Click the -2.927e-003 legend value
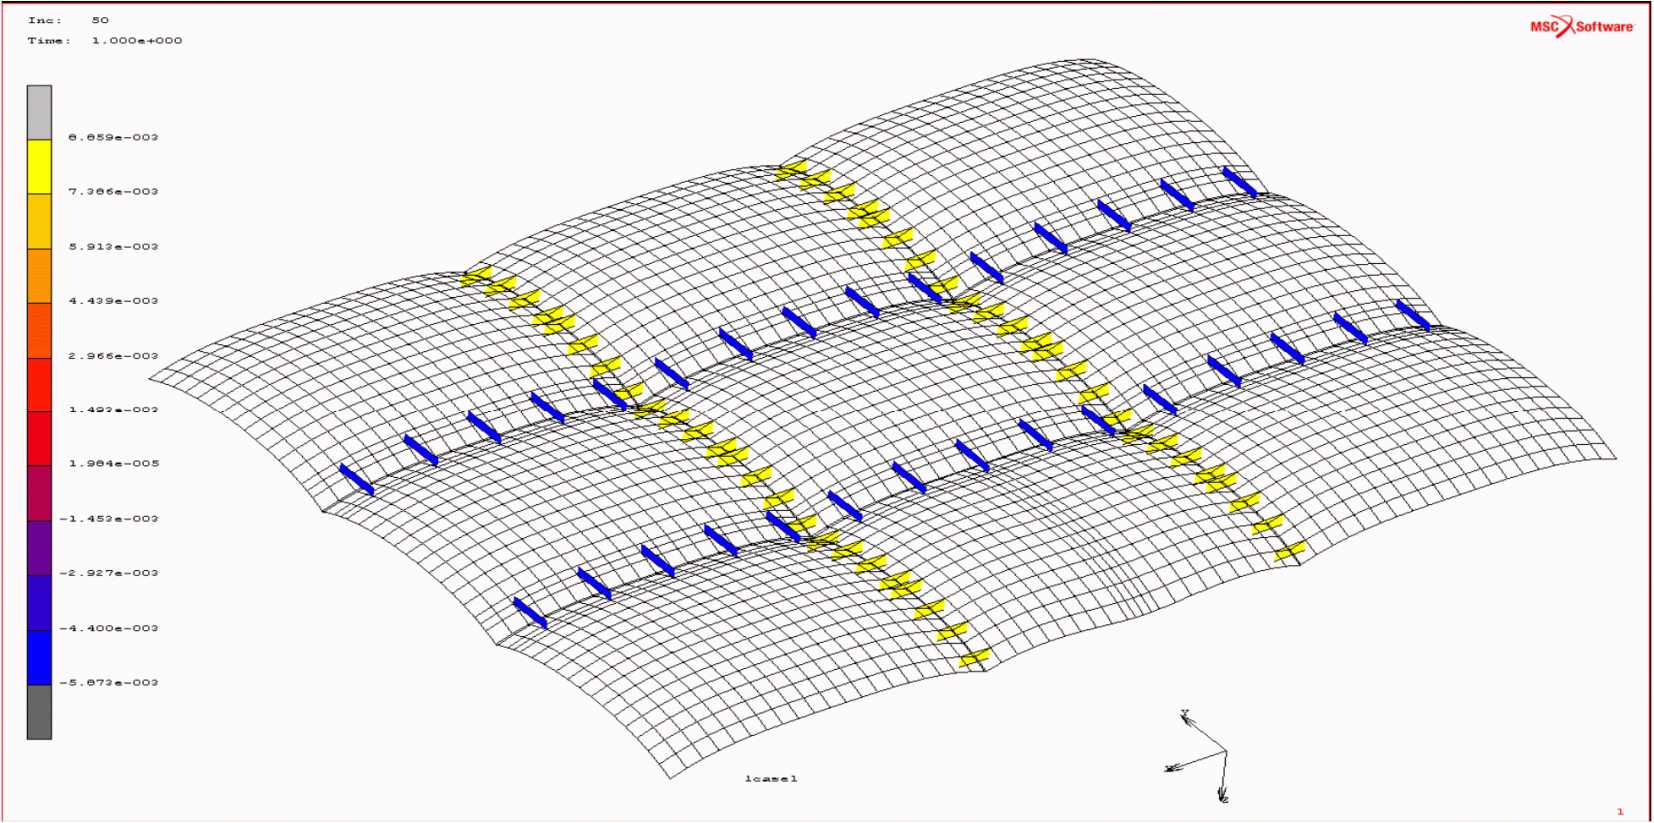The height and width of the screenshot is (823, 1654). tap(109, 573)
